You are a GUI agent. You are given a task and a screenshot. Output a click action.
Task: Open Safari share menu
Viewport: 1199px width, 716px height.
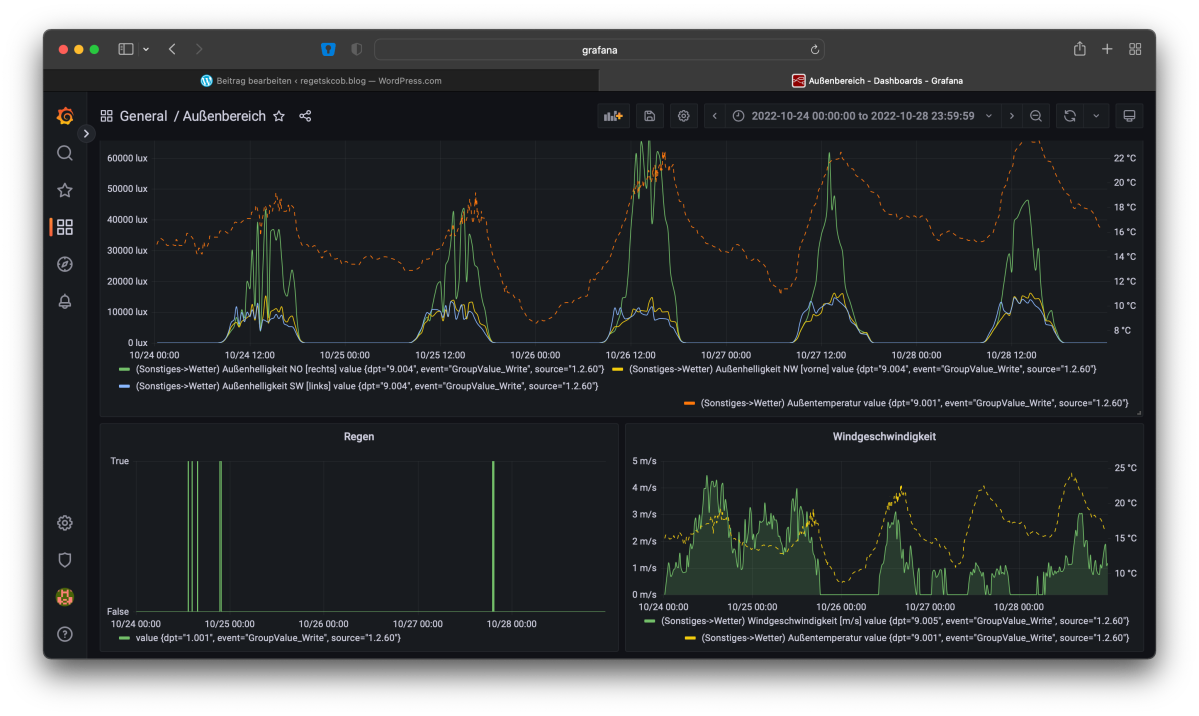click(1080, 49)
